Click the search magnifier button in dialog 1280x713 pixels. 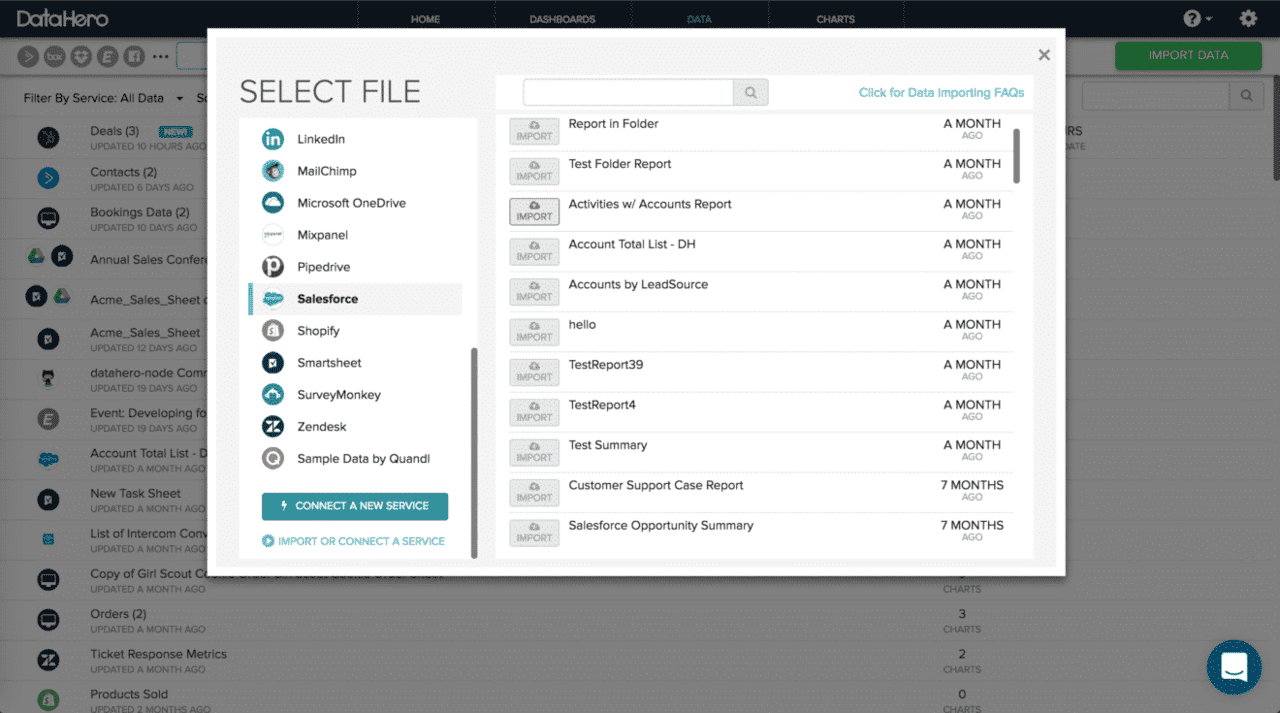750,93
